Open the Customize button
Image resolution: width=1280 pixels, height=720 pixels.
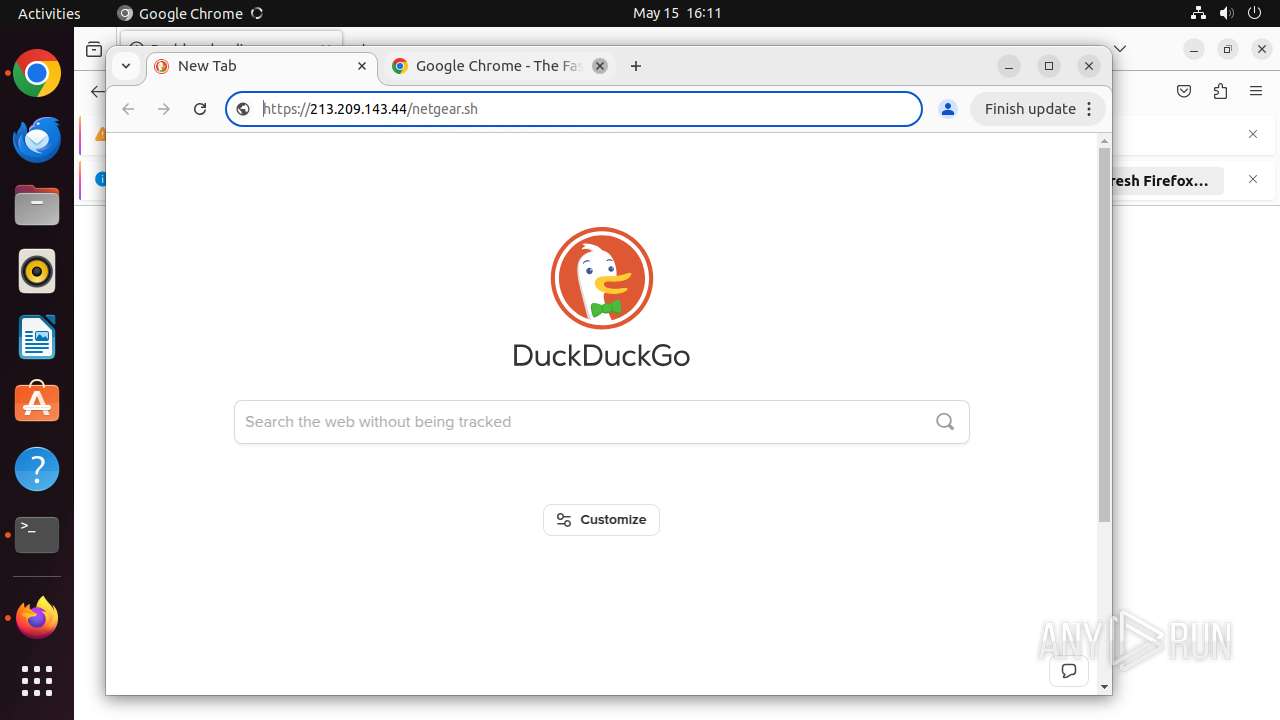tap(601, 520)
